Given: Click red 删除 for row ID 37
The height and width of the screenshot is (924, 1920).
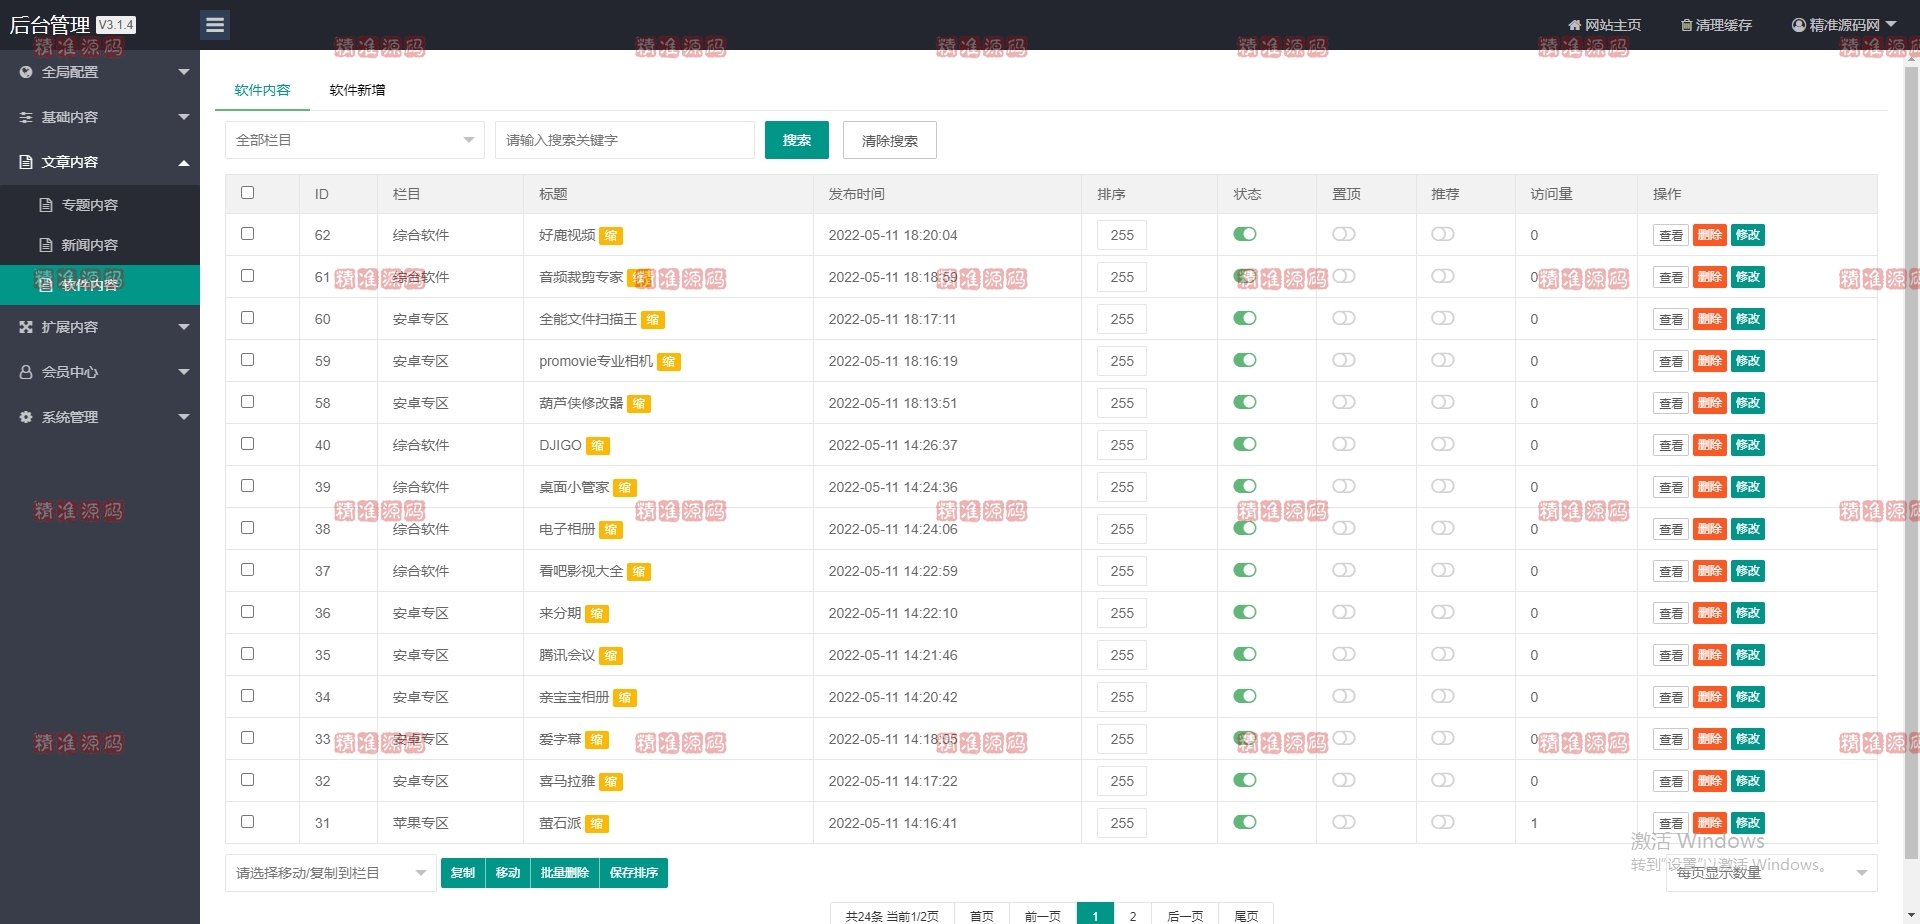Looking at the screenshot, I should (x=1710, y=571).
